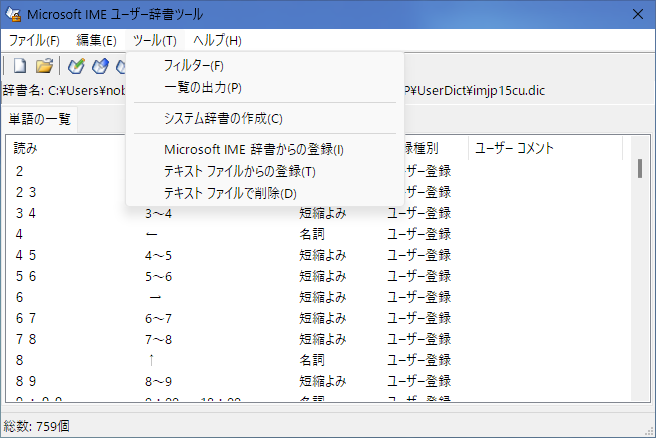This screenshot has width=656, height=438.
Task: Click 短縮よみ in the 8～9 row
Action: 323,381
